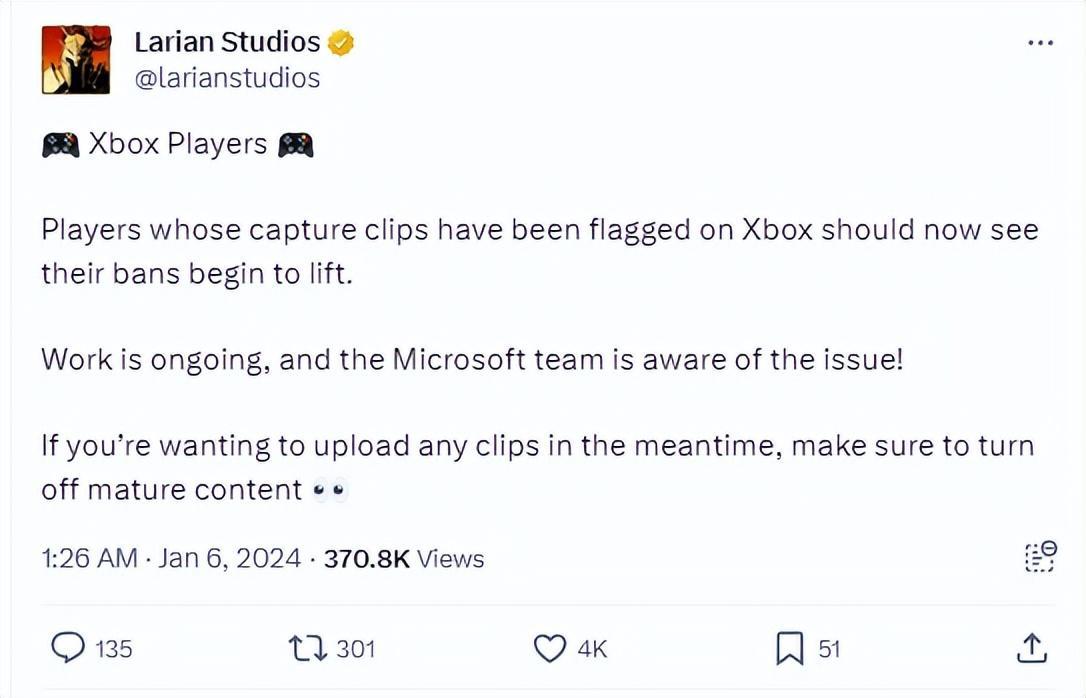Image resolution: width=1086 pixels, height=698 pixels.
Task: Click the controller emoji before "Xbox Players"
Action: click(x=60, y=146)
